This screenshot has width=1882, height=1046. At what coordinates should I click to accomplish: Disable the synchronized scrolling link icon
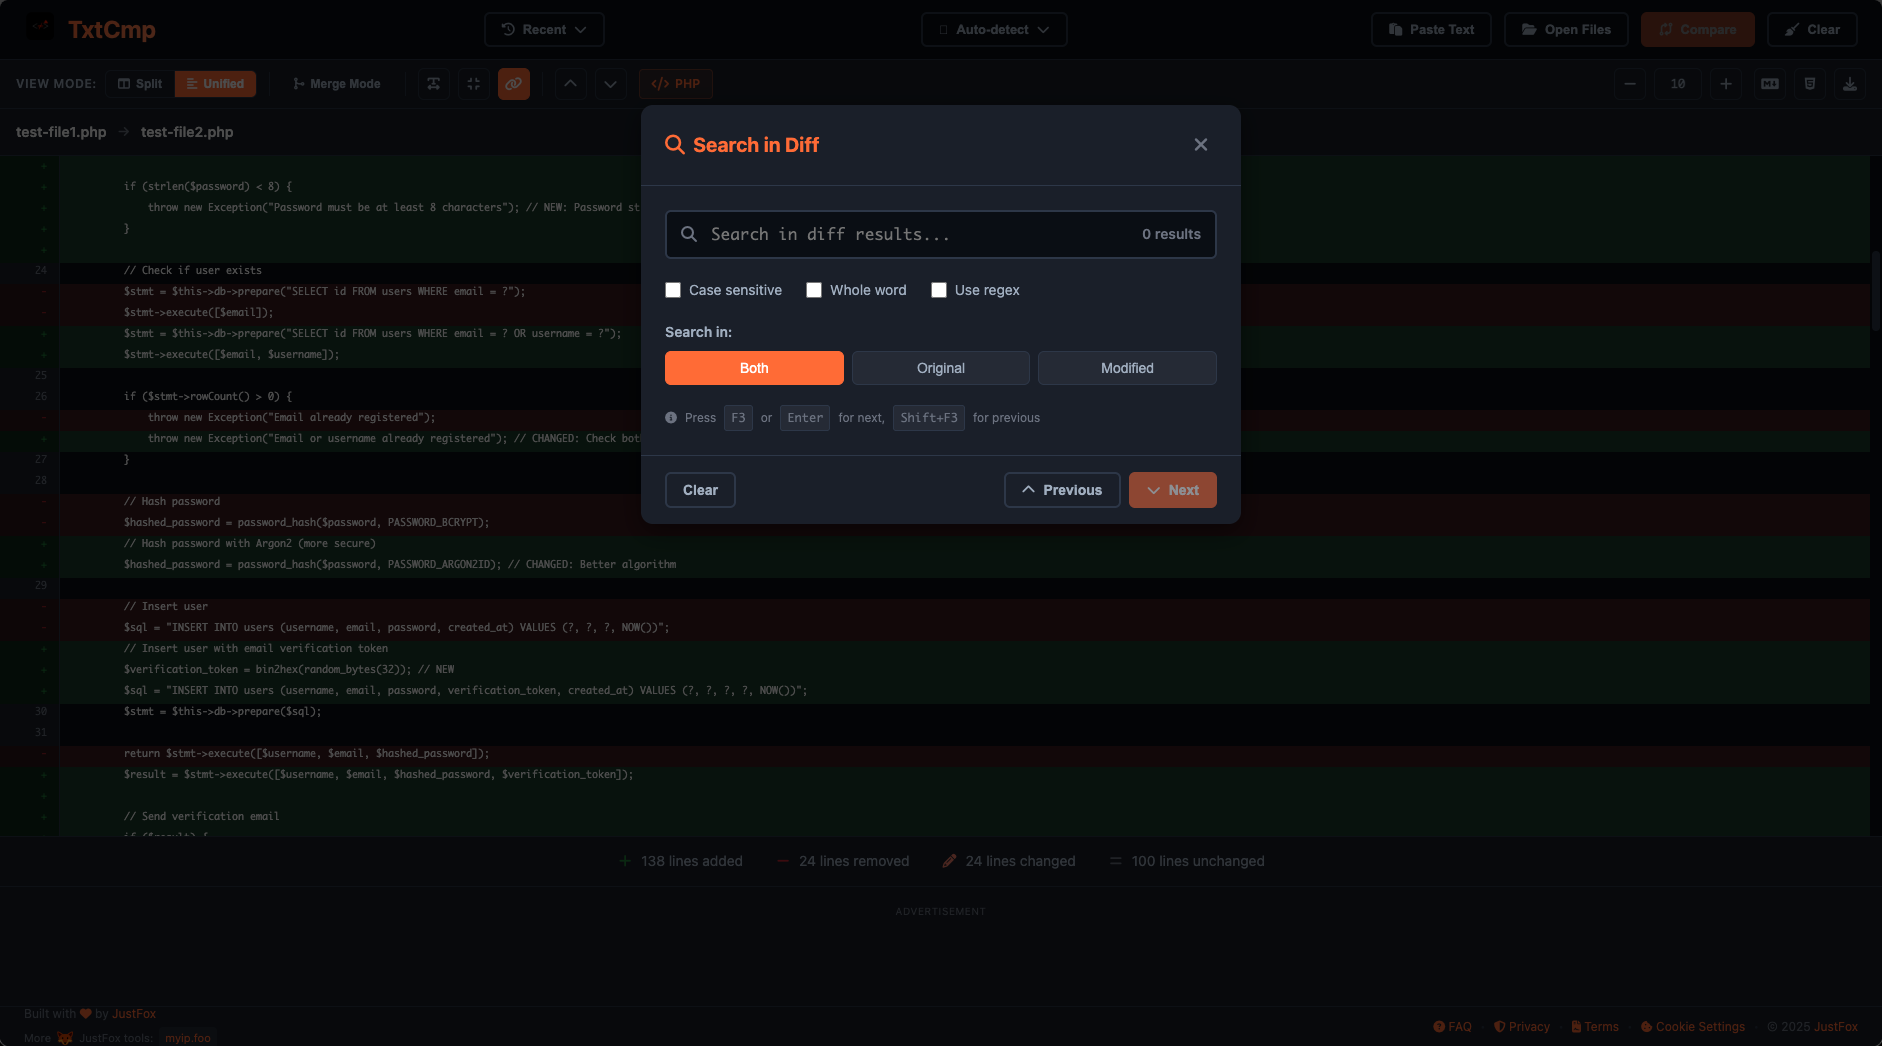[514, 84]
